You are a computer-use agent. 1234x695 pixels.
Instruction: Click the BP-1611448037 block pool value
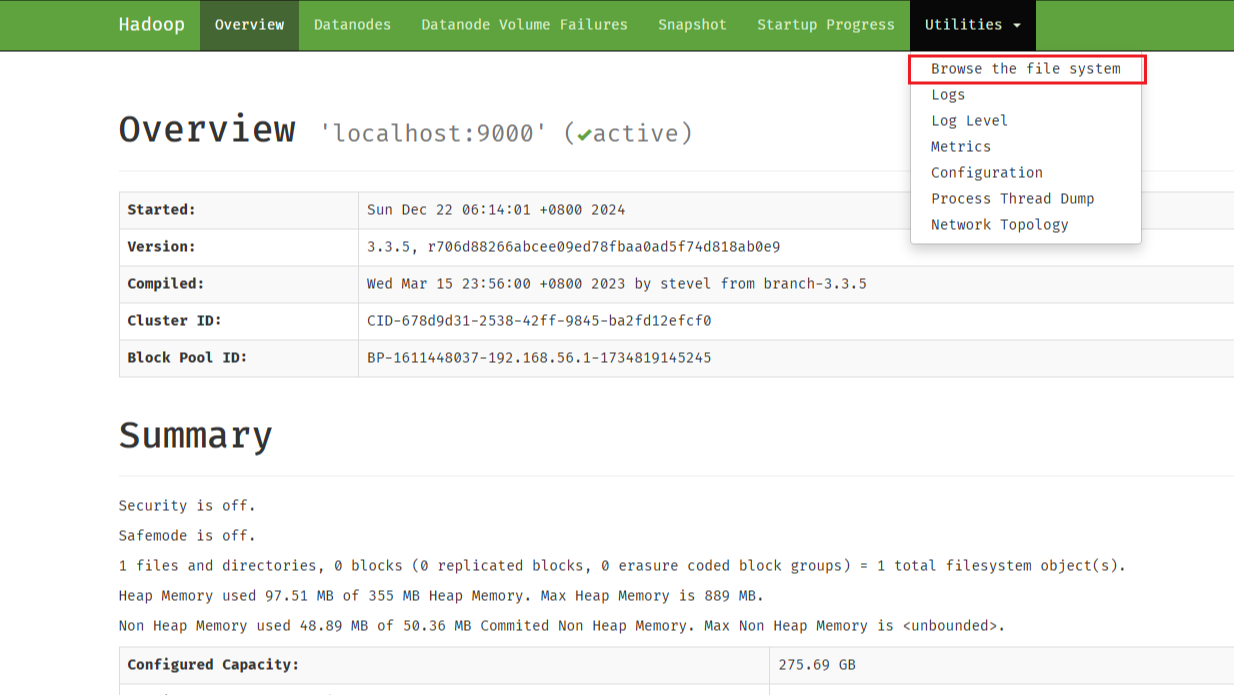(539, 358)
